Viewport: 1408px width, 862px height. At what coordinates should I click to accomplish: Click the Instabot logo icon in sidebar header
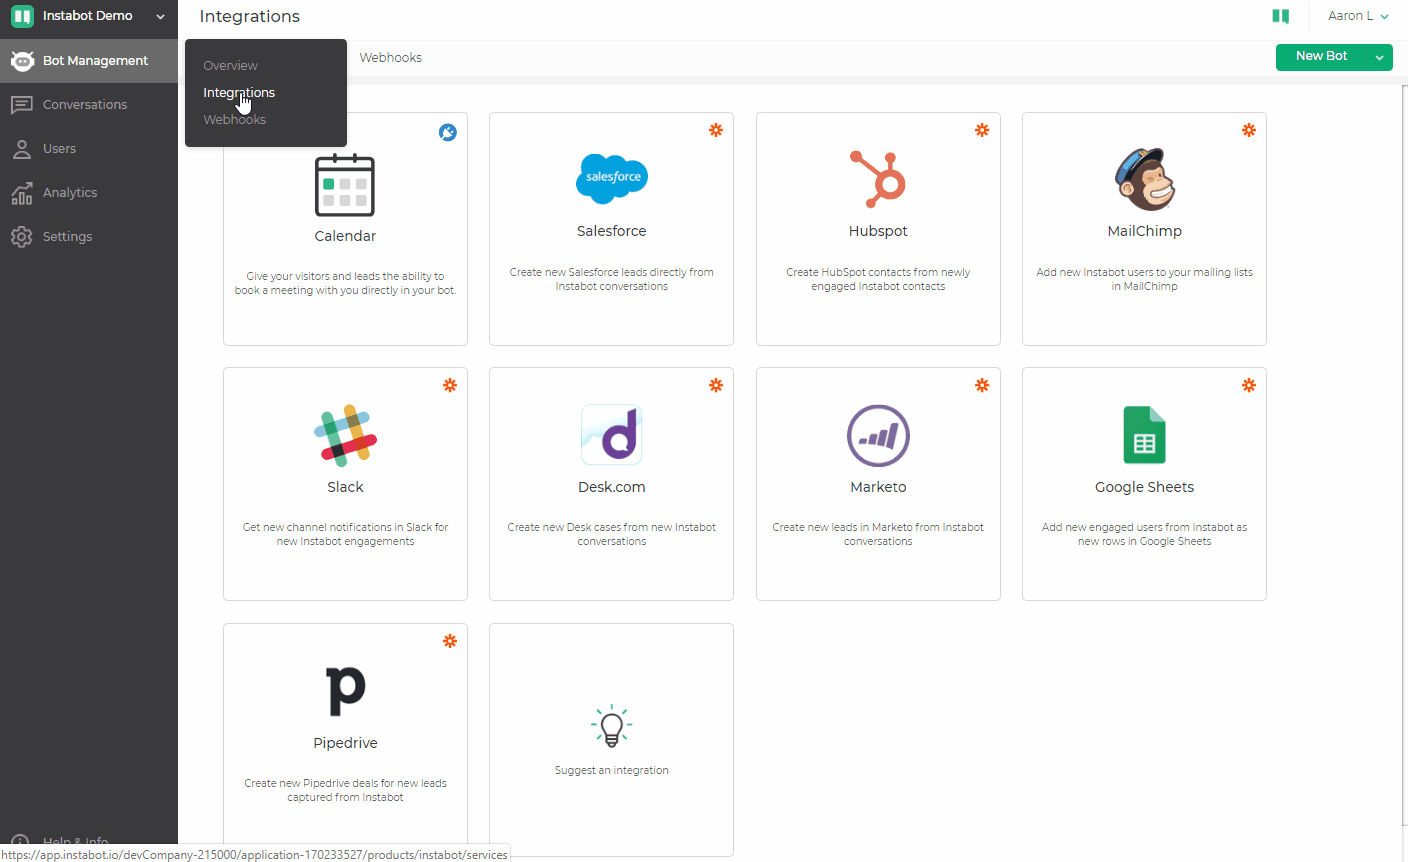point(22,16)
